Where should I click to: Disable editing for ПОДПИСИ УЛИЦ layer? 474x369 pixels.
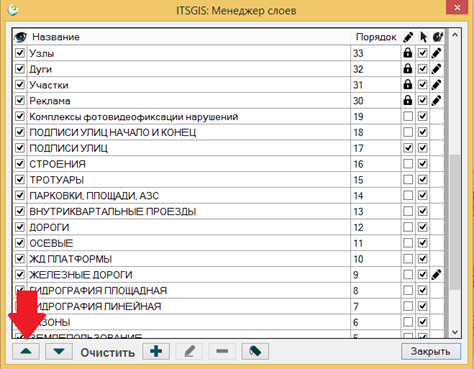point(408,148)
